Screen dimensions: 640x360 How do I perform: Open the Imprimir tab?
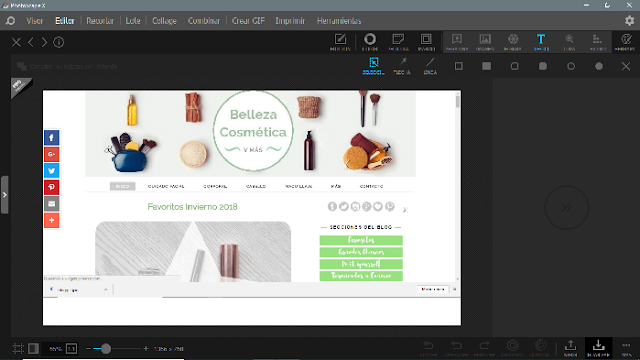click(290, 21)
